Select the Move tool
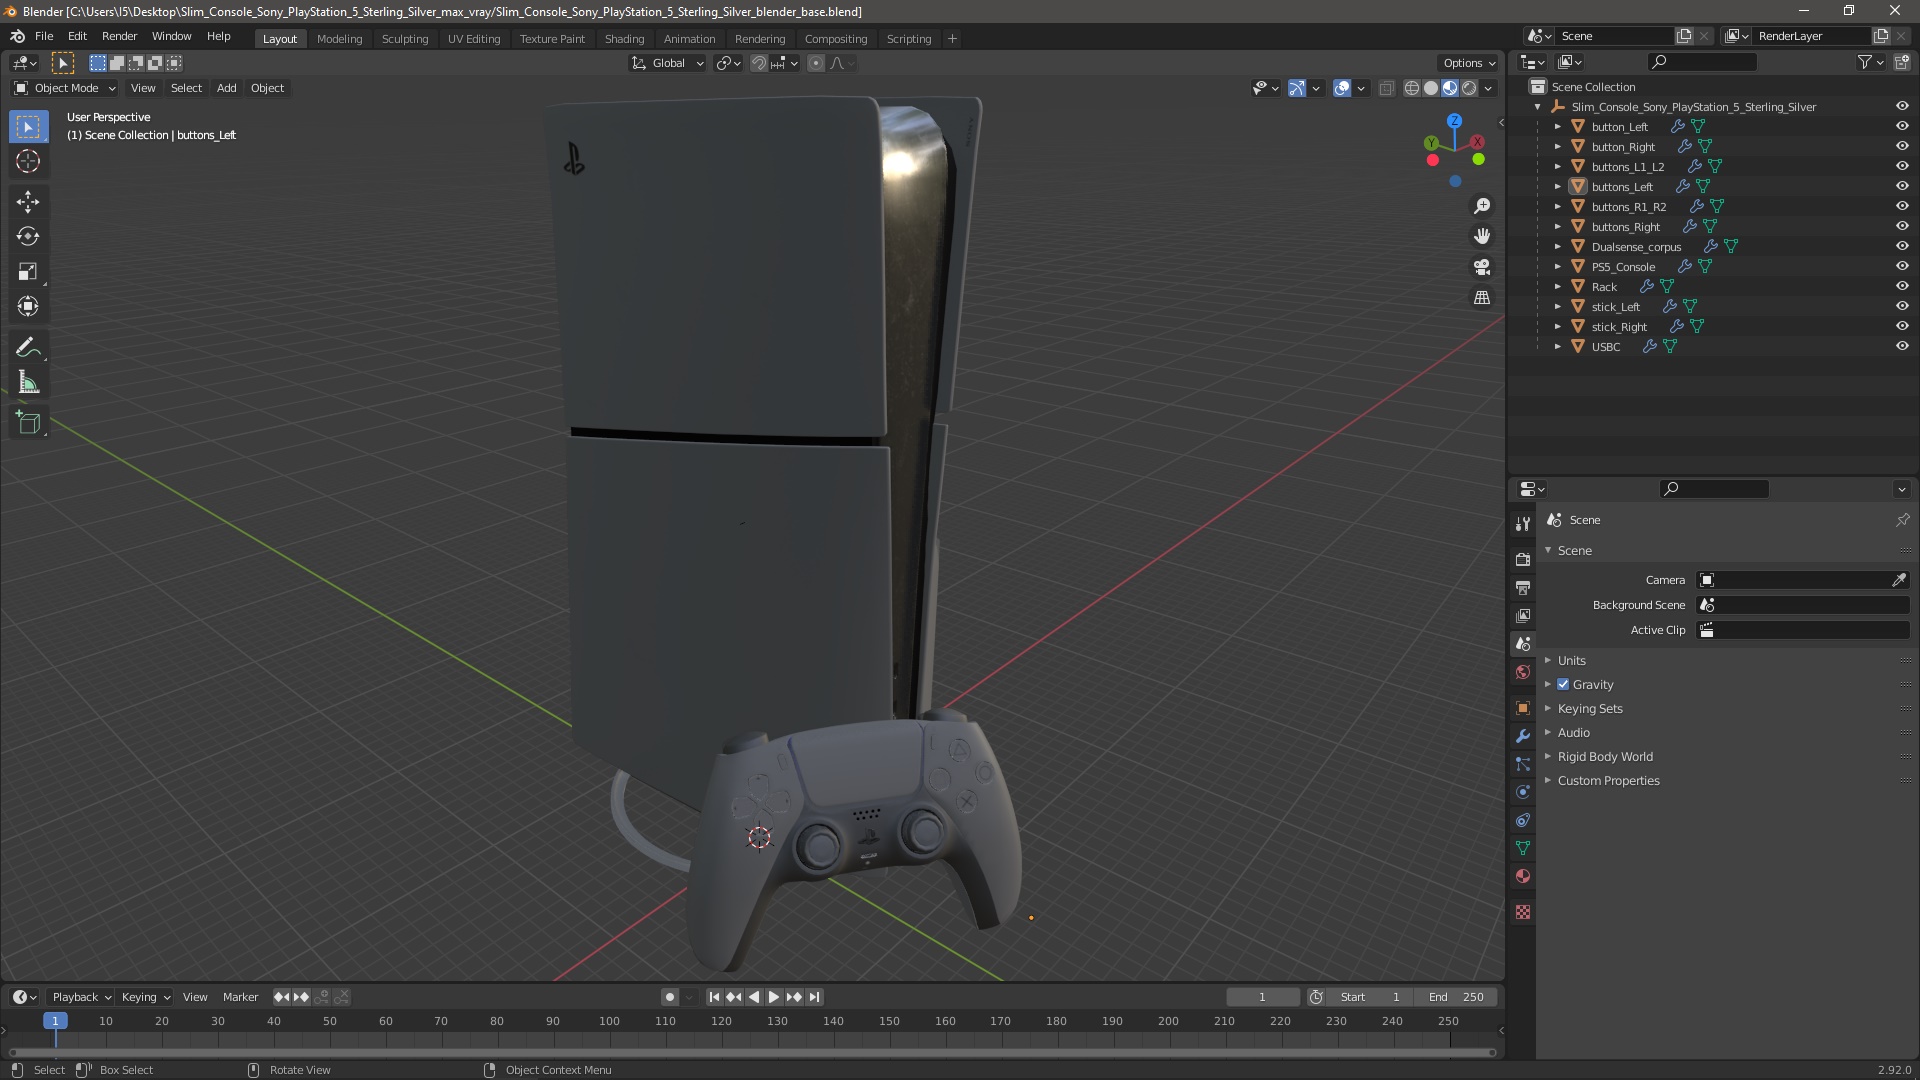Screen dimensions: 1920x1080 coord(28,202)
